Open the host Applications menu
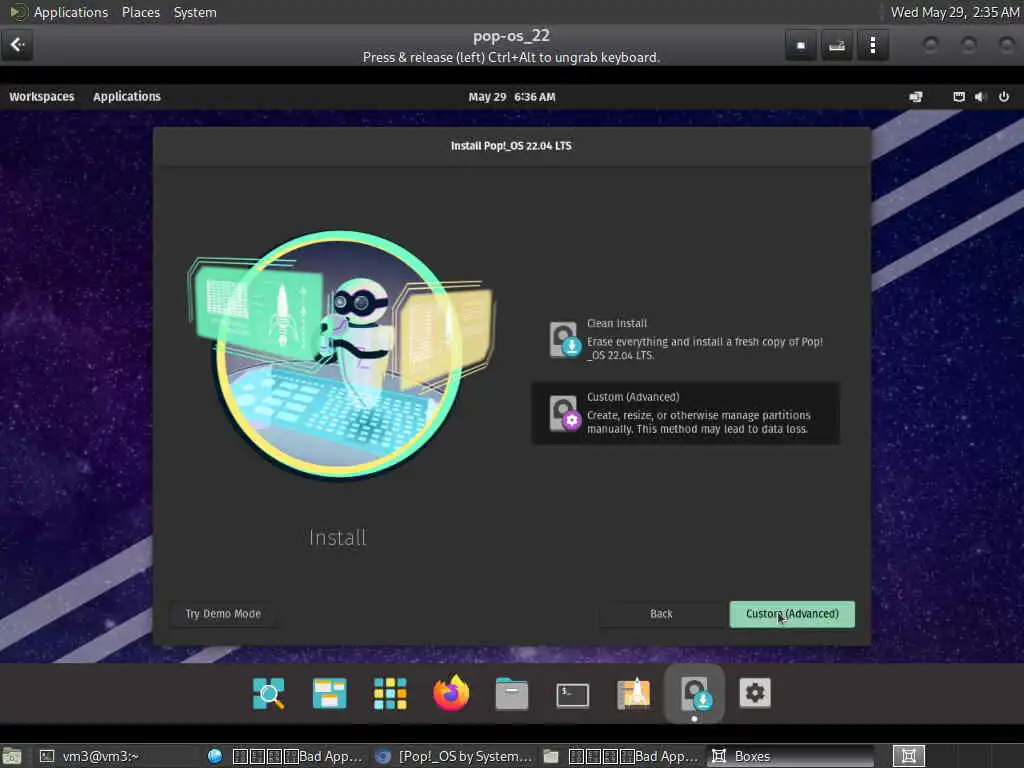 71,12
